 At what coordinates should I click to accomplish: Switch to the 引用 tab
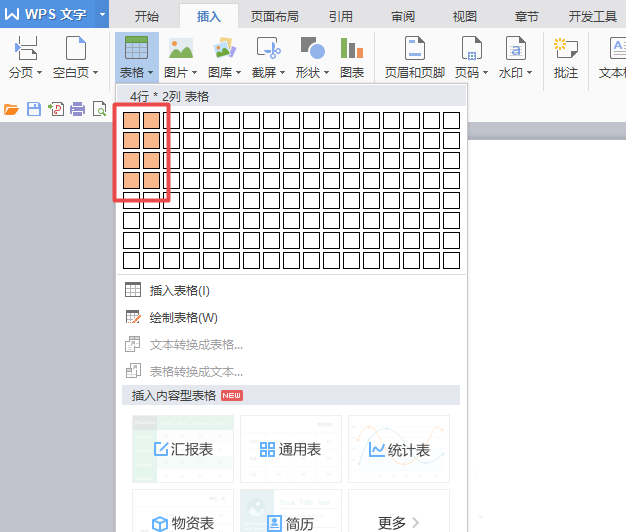[x=341, y=16]
